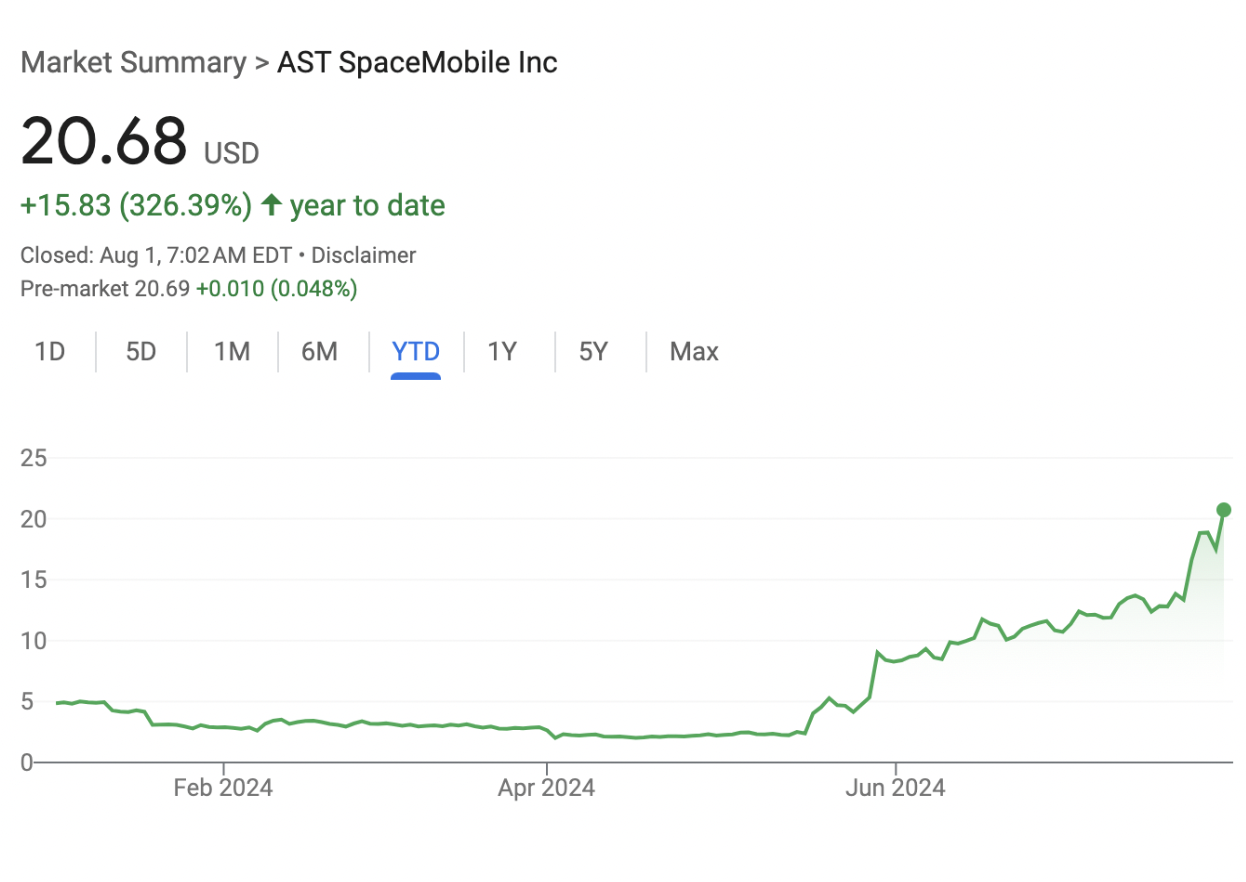Click the Feb 2024 axis label
The height and width of the screenshot is (882, 1246).
click(222, 787)
